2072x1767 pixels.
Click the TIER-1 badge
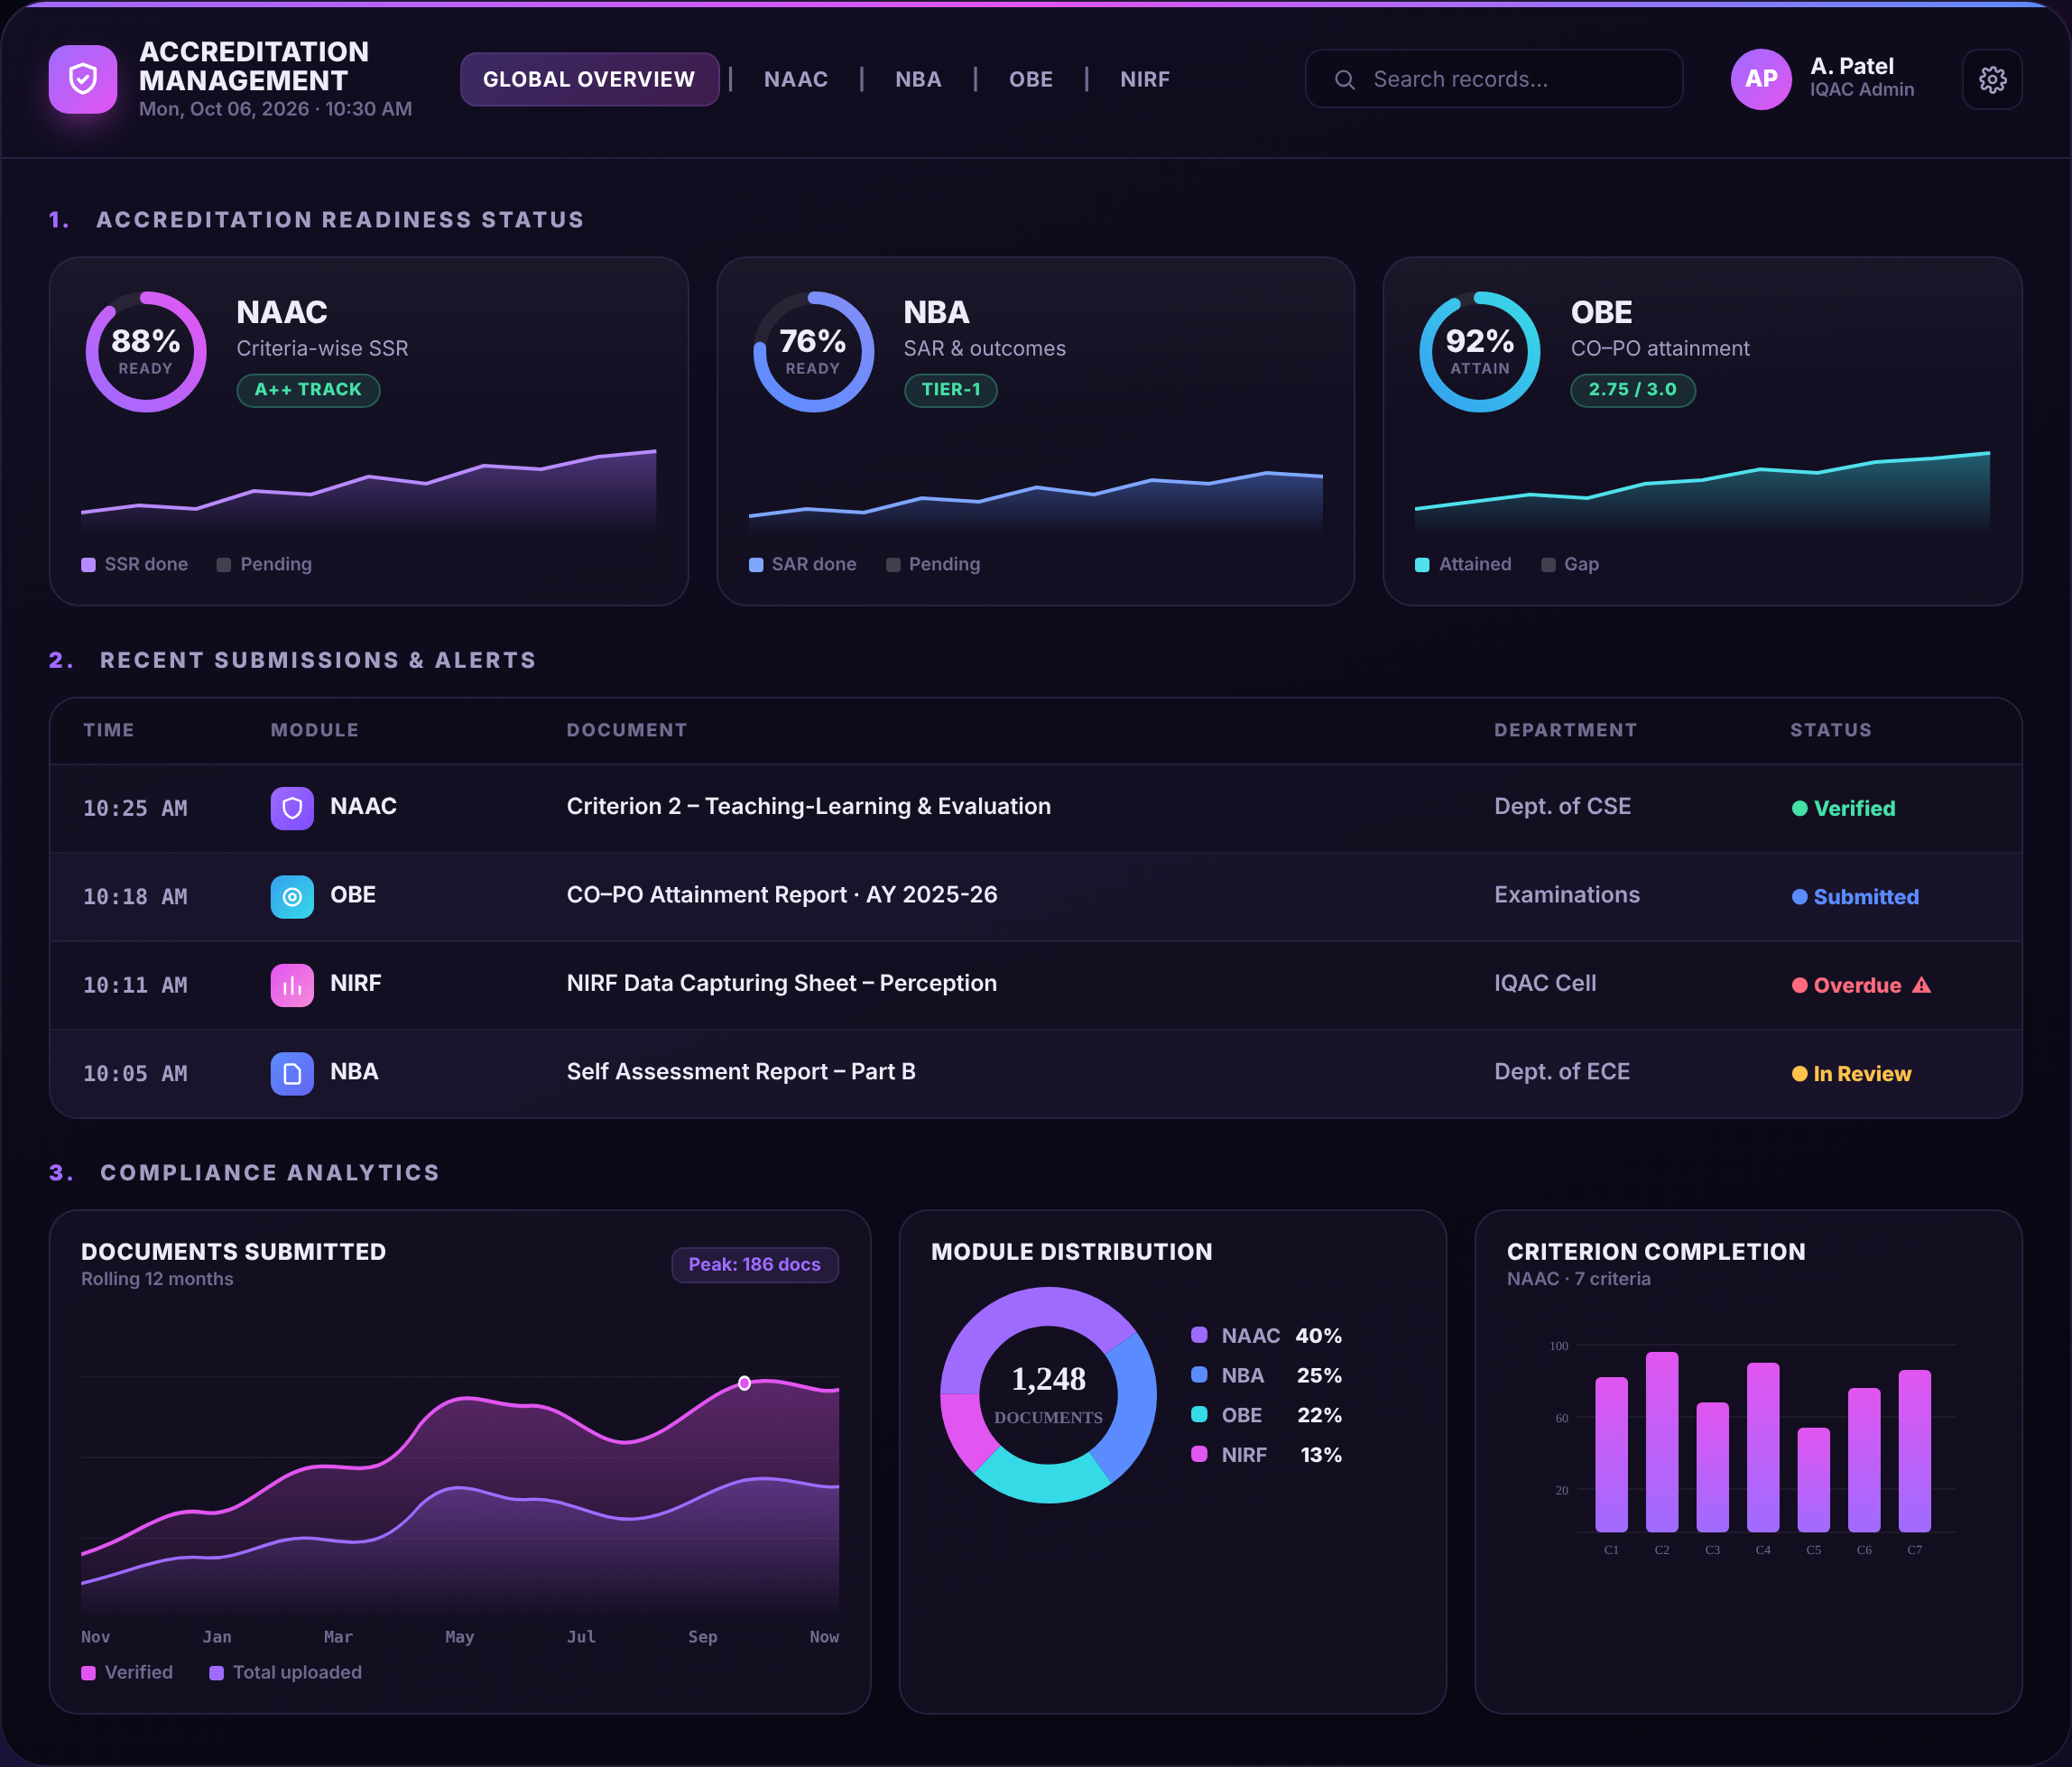click(x=951, y=390)
